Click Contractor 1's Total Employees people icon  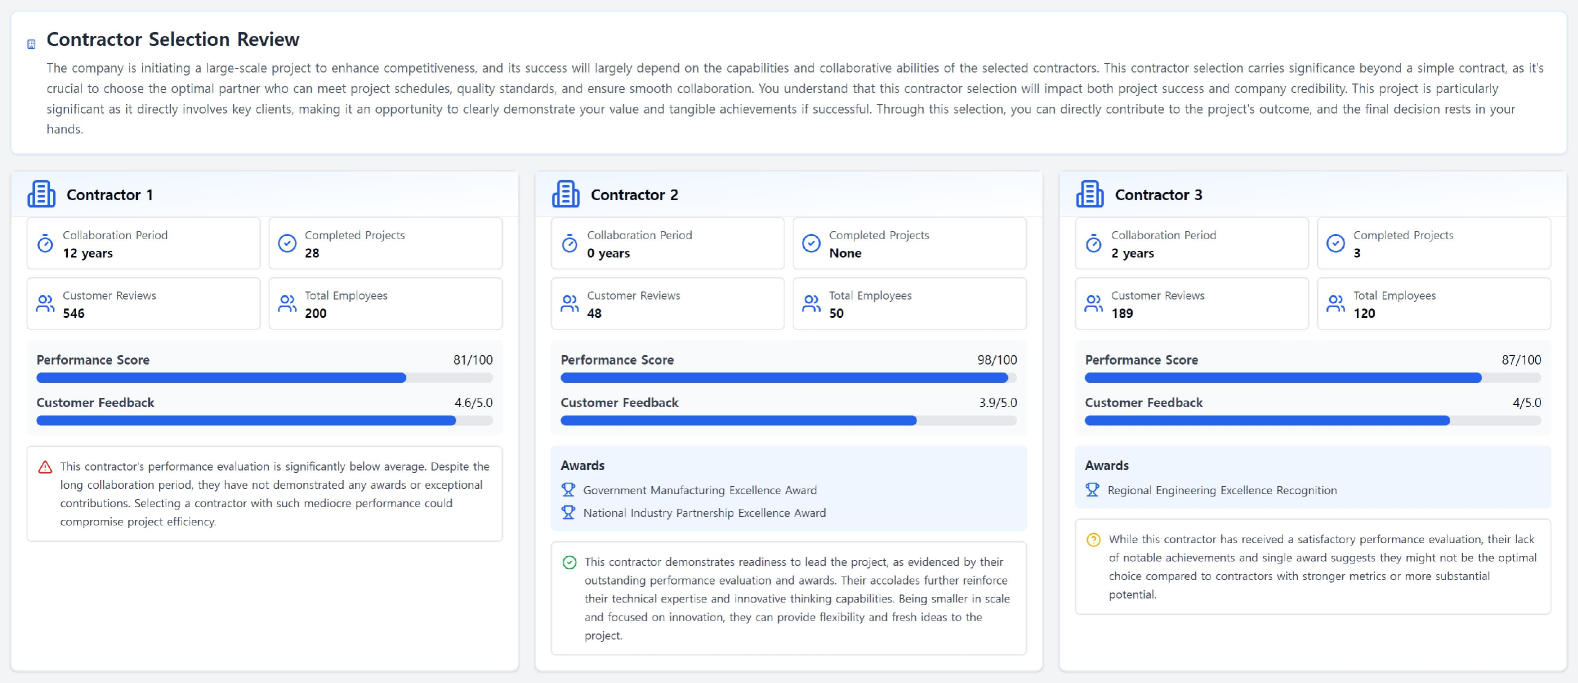tap(287, 304)
